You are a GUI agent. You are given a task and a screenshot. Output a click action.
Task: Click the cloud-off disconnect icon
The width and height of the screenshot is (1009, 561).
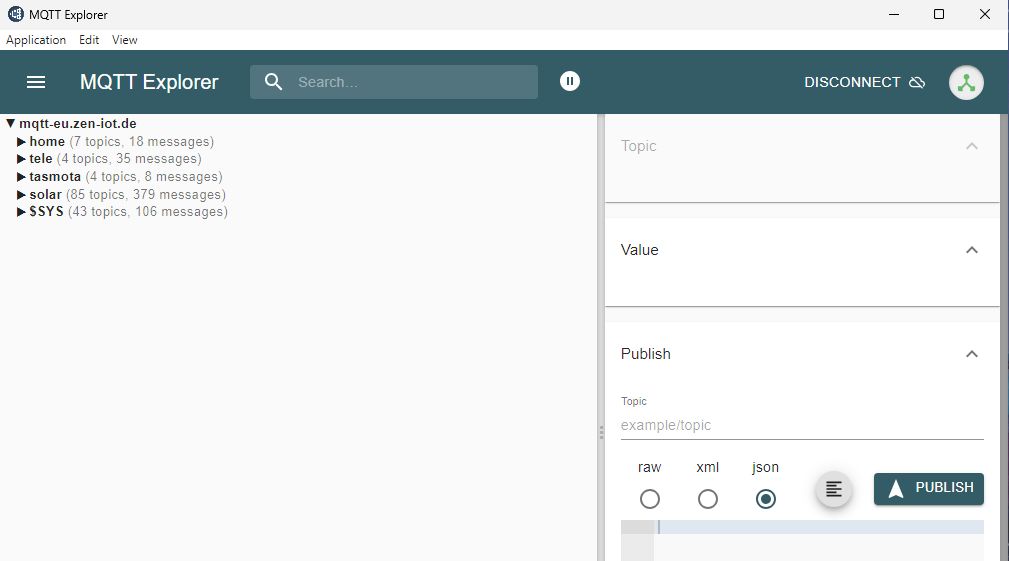tap(917, 83)
